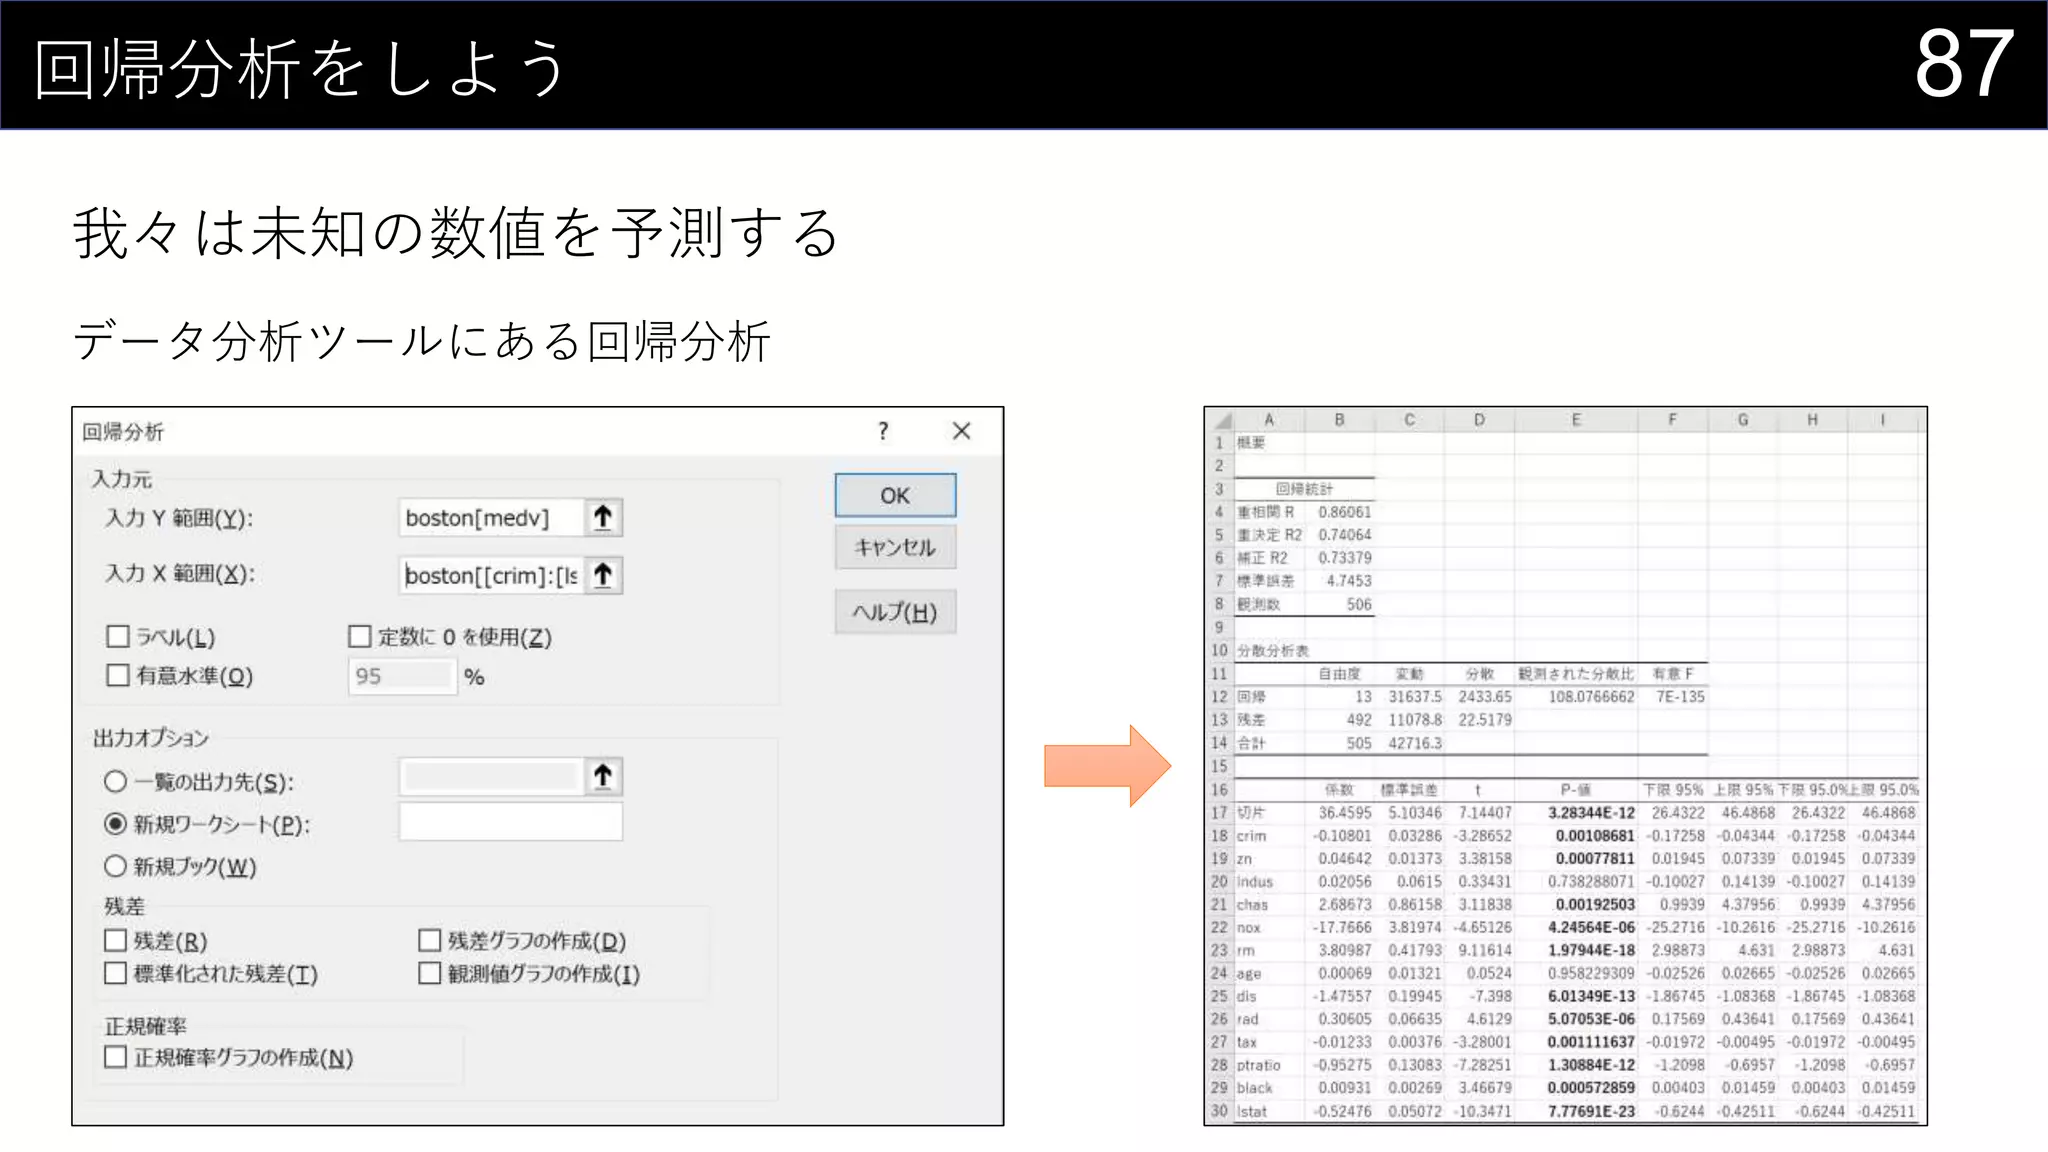
Task: Click the input Y range field boston[medv]
Action: (x=491, y=517)
